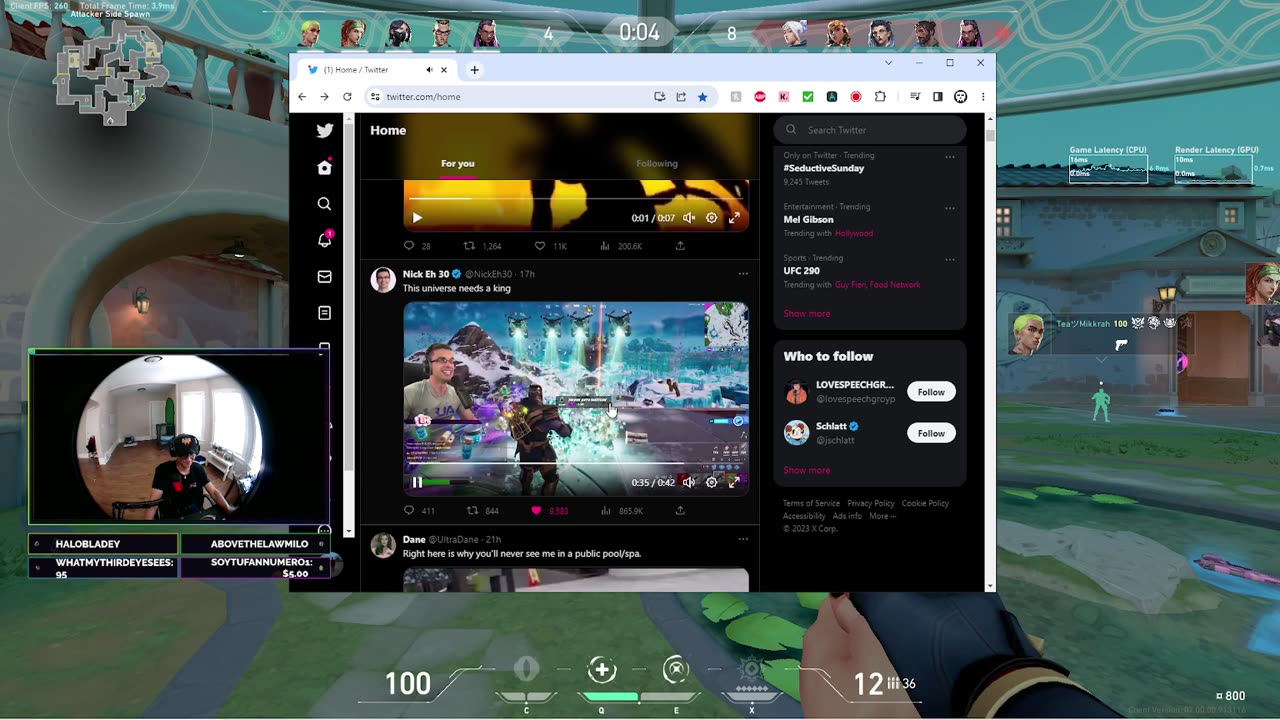
Task: Open the tab search chevron
Action: 888,63
